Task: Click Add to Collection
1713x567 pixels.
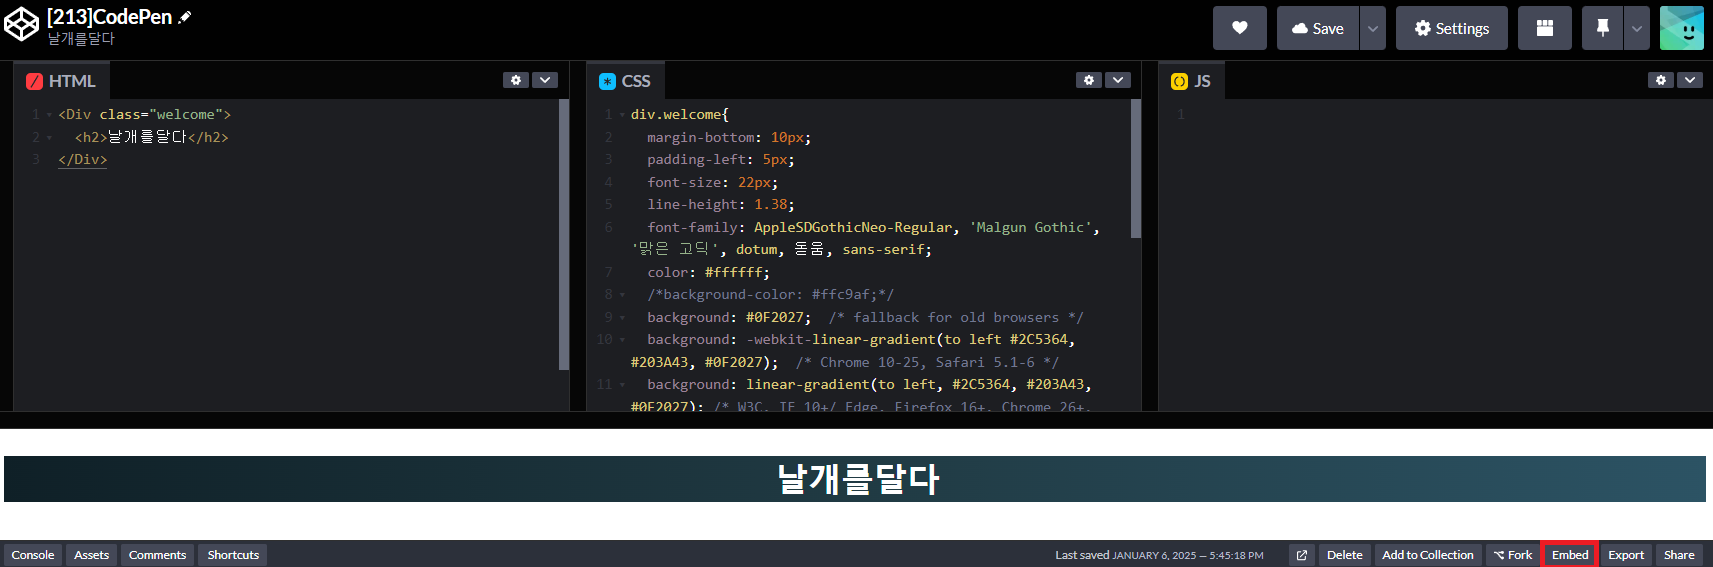Action: [1428, 555]
